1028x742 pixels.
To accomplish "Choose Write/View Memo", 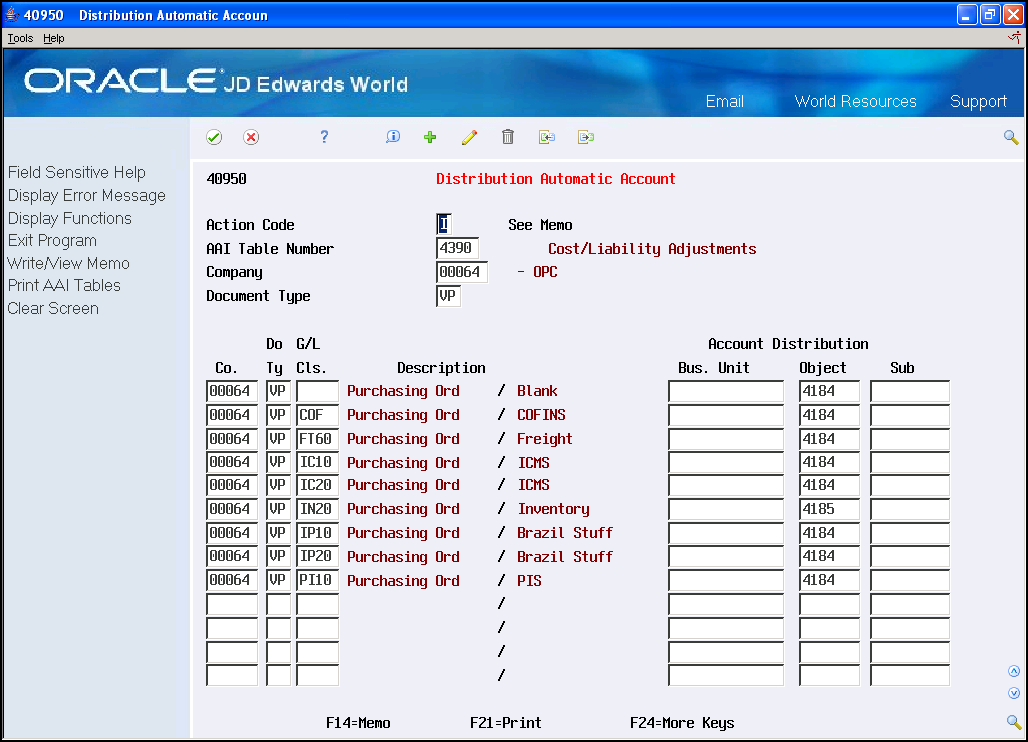I will (68, 263).
